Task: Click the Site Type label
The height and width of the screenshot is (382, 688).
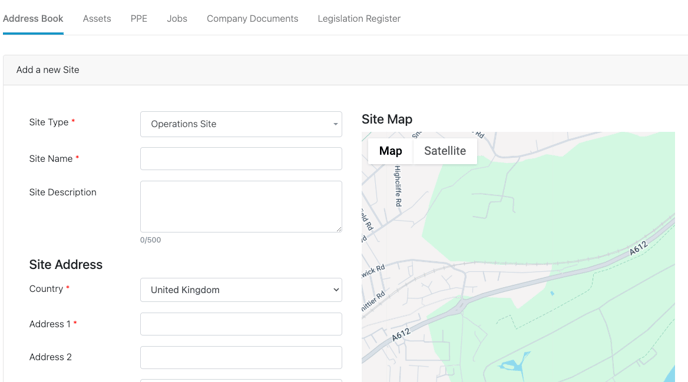Action: pyautogui.click(x=49, y=122)
